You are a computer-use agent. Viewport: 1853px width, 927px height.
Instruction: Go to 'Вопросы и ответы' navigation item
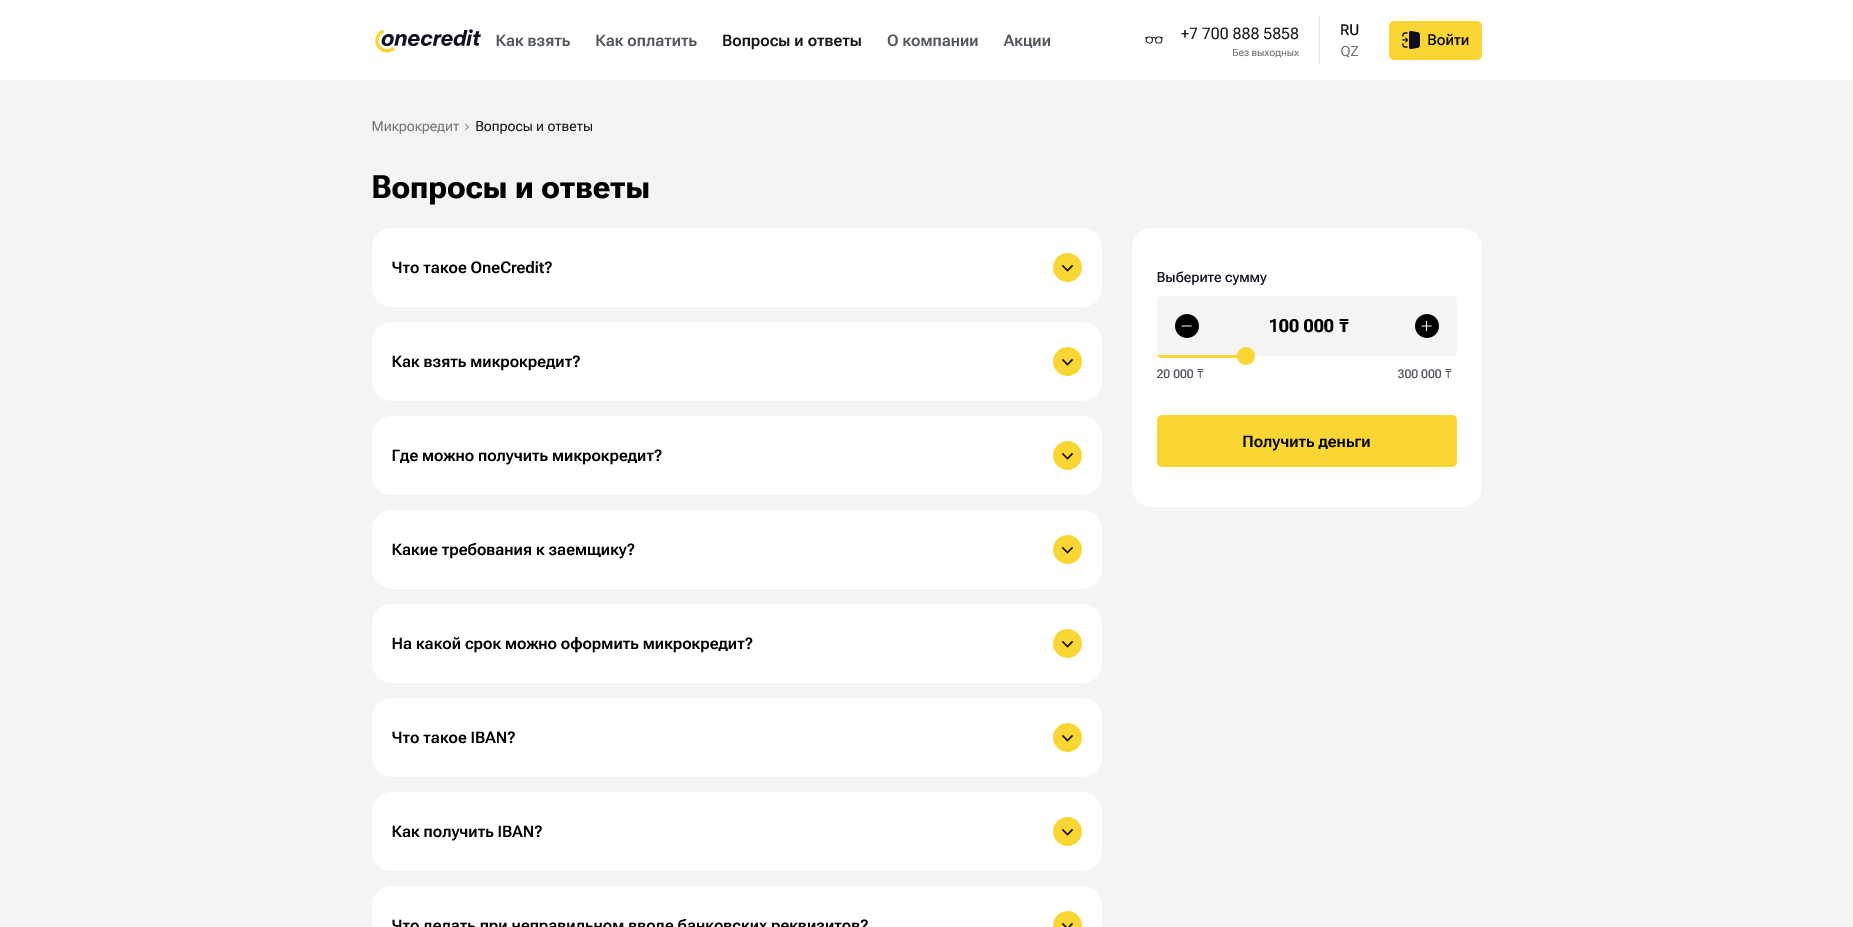(x=792, y=41)
